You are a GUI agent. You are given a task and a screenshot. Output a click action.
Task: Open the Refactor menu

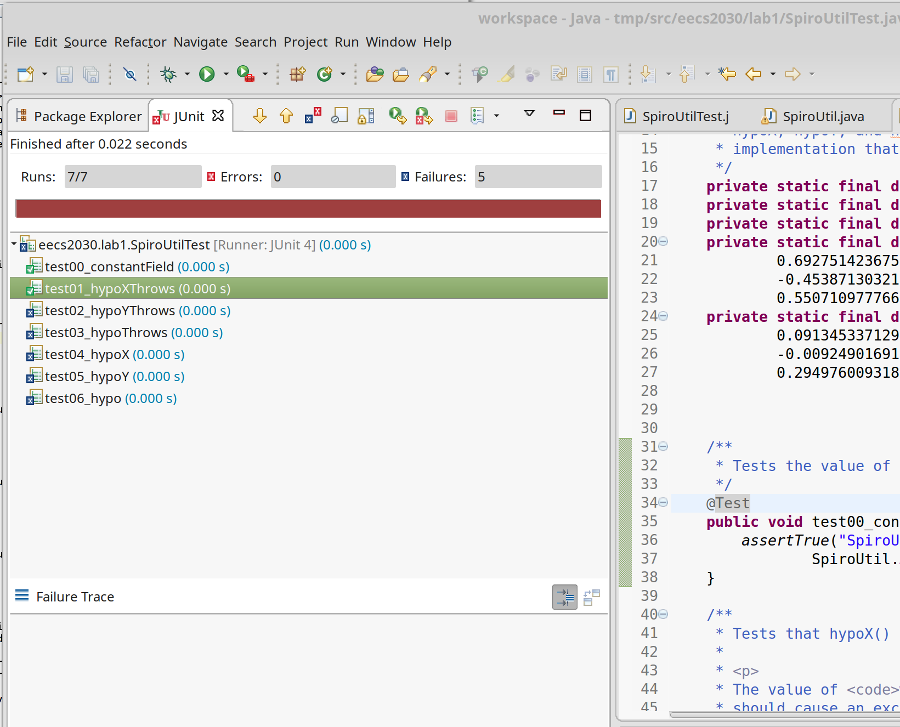coord(140,42)
